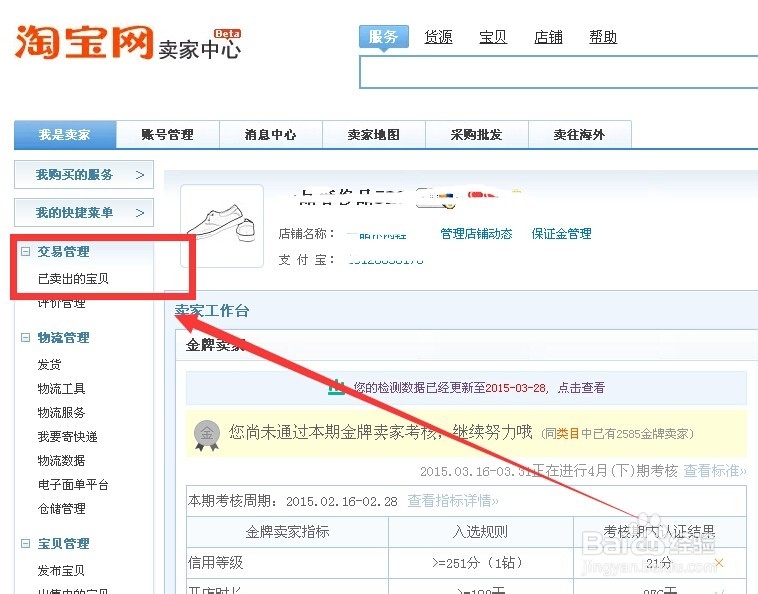758x594 pixels.
Task: Open 电子面单平台 link
Action: (73, 485)
